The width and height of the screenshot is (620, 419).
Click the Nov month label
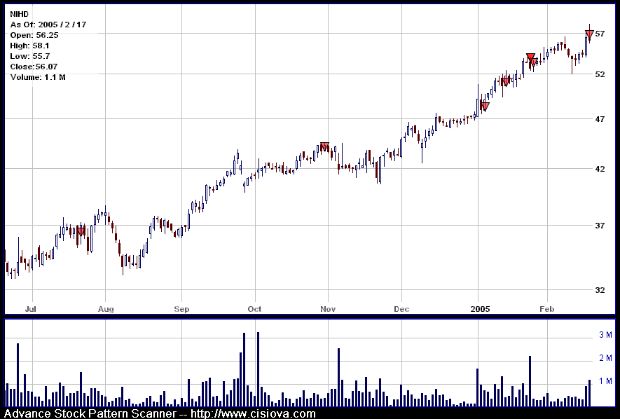(328, 309)
